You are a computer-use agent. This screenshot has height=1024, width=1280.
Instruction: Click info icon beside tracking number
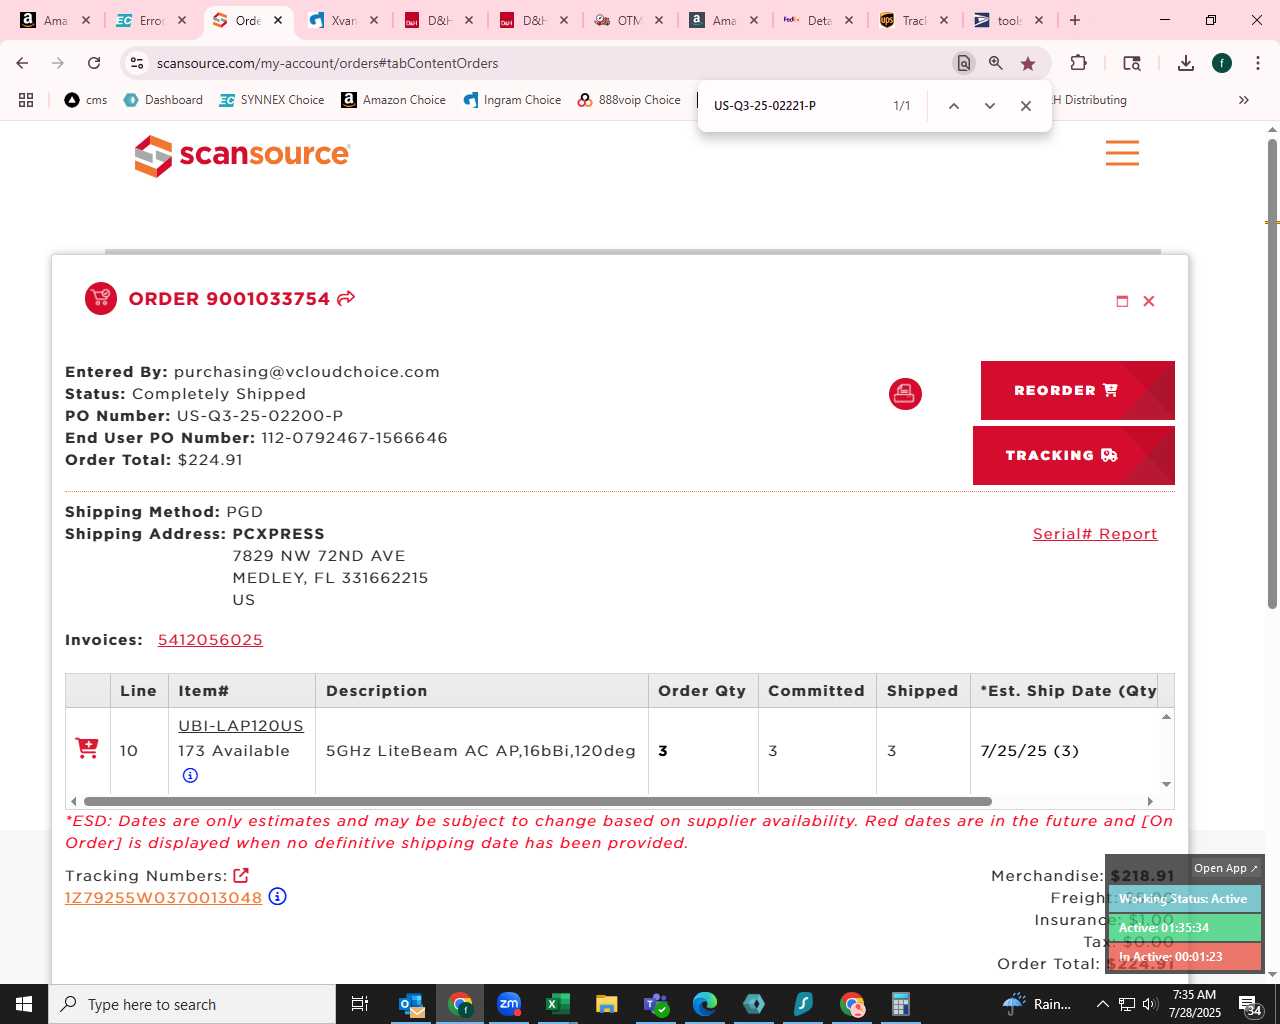tap(278, 897)
